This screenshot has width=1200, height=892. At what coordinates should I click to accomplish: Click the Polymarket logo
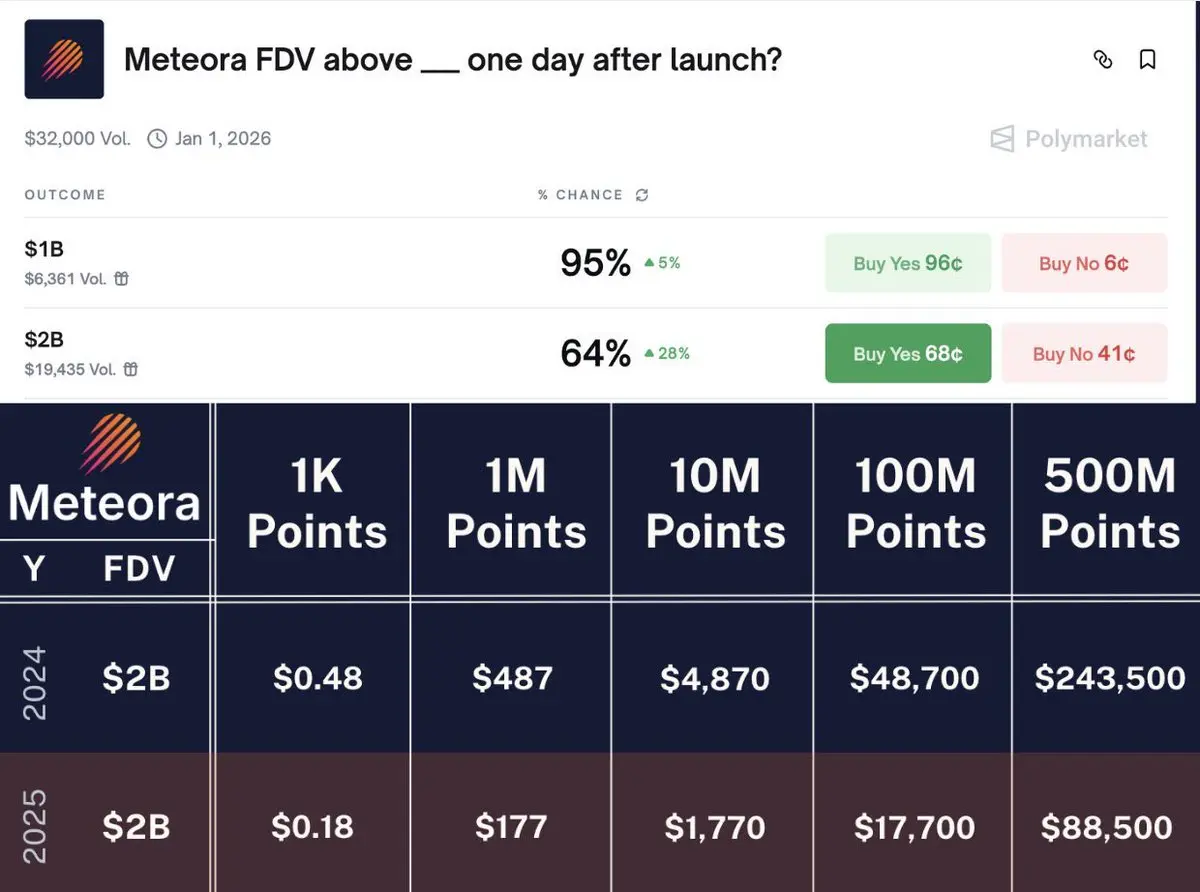pos(1068,139)
